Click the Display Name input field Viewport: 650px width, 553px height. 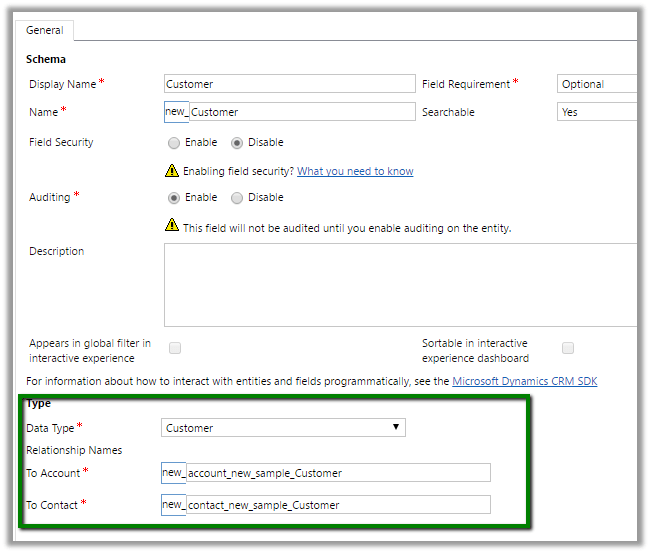tap(289, 84)
